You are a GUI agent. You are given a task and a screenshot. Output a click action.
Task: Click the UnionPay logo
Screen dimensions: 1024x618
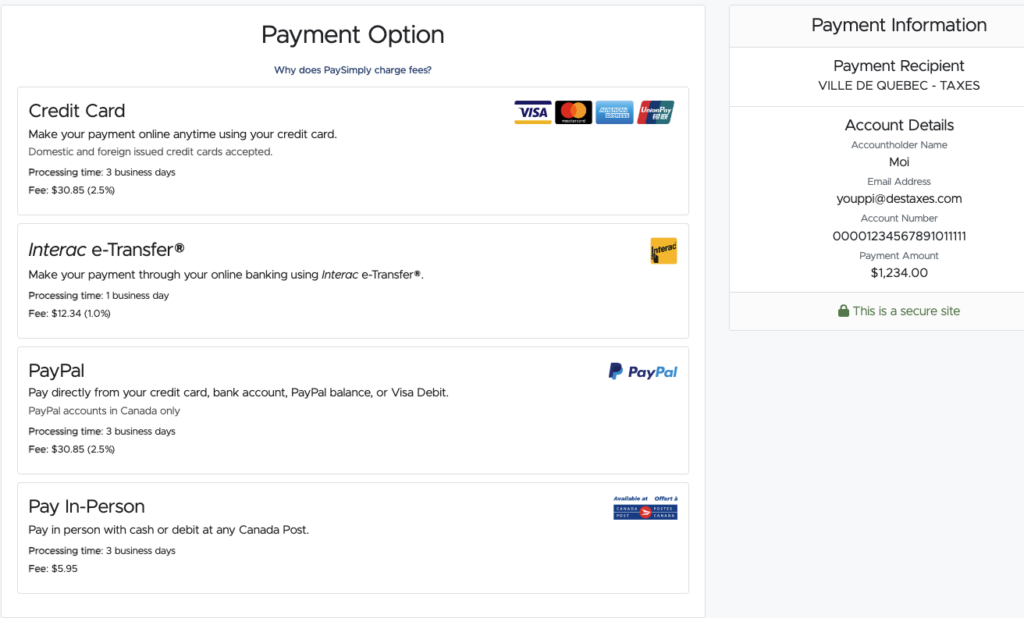[x=656, y=112]
